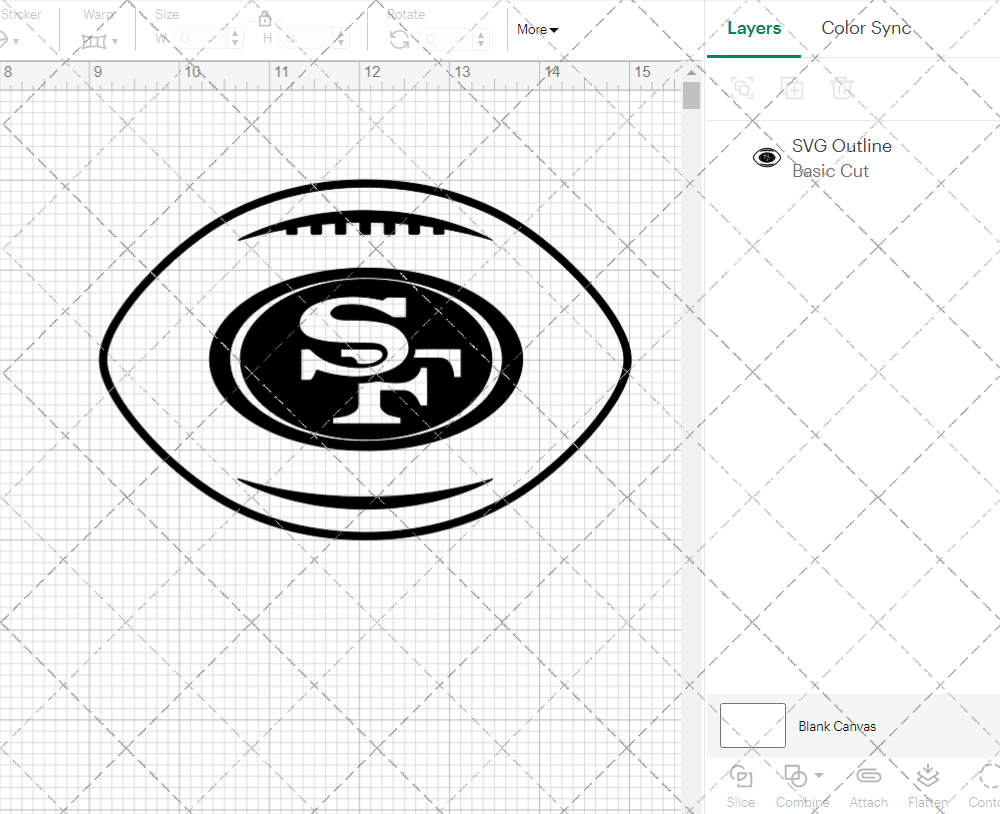
Task: Click the Rotate stepper arrows
Action: [482, 38]
